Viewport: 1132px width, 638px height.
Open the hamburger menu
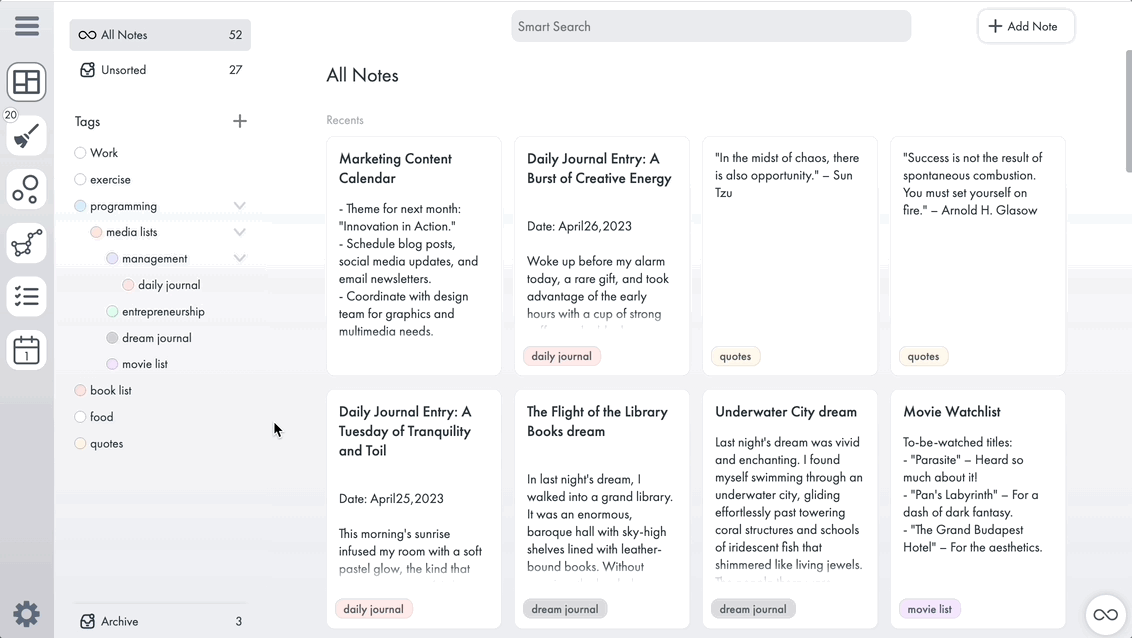coord(26,25)
